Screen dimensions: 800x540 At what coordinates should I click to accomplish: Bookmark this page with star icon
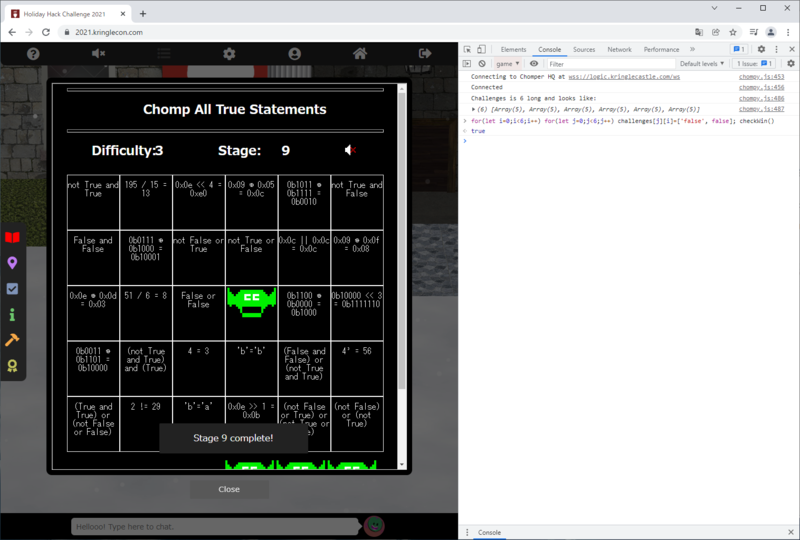(x=733, y=32)
